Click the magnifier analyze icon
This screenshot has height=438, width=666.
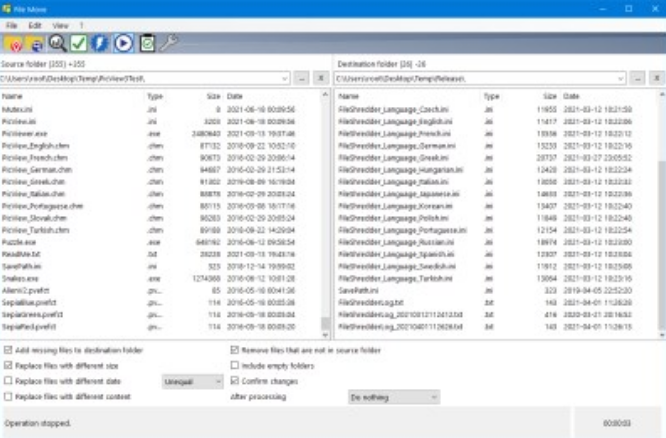coord(58,43)
